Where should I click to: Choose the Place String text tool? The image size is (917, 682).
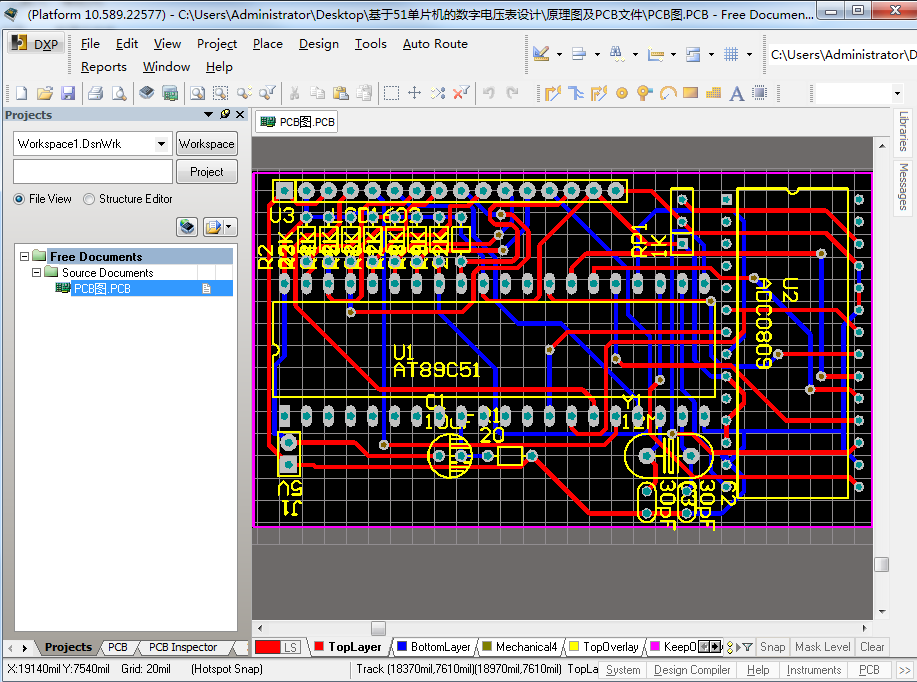737,93
